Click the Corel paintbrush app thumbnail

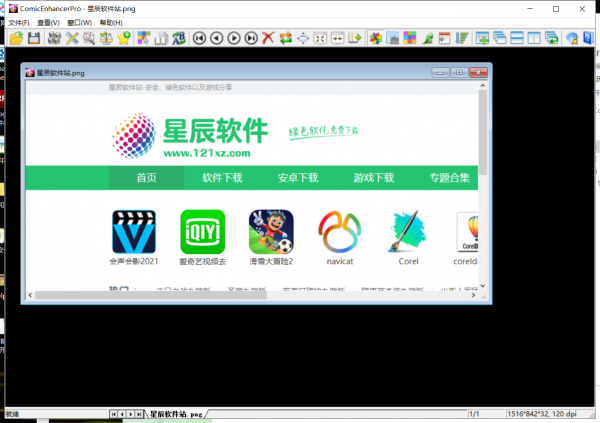408,232
